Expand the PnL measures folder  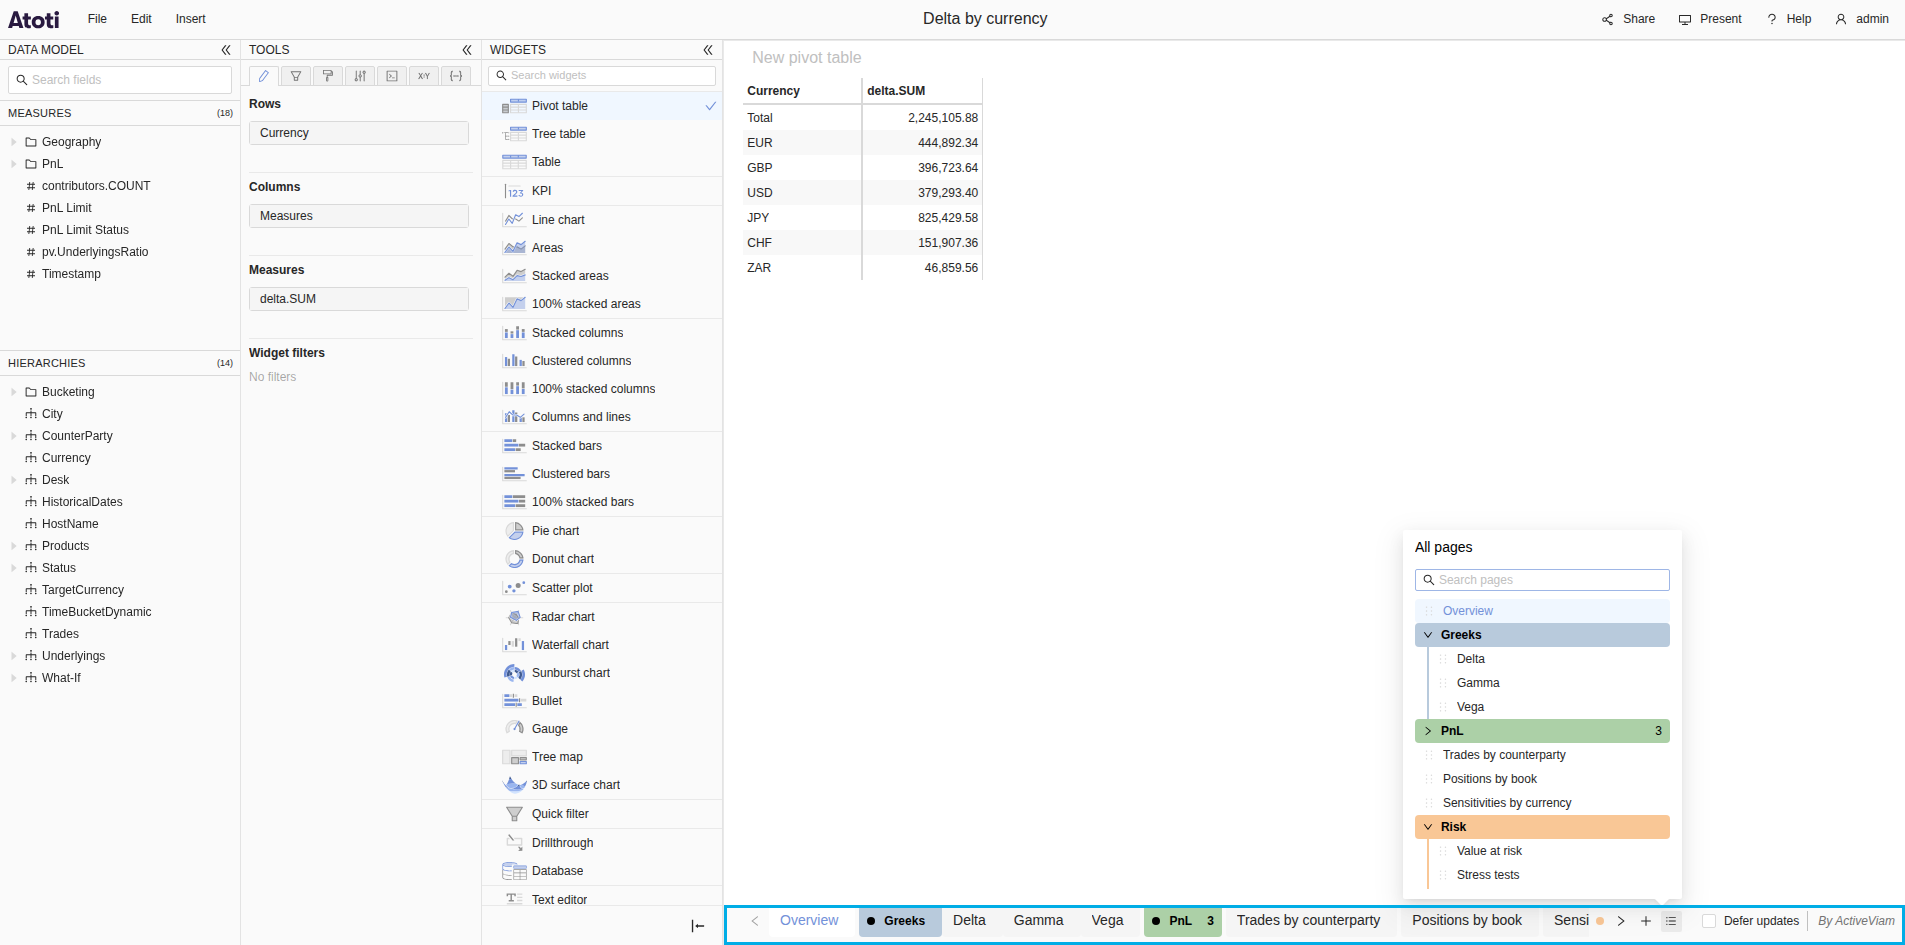pyautogui.click(x=14, y=164)
